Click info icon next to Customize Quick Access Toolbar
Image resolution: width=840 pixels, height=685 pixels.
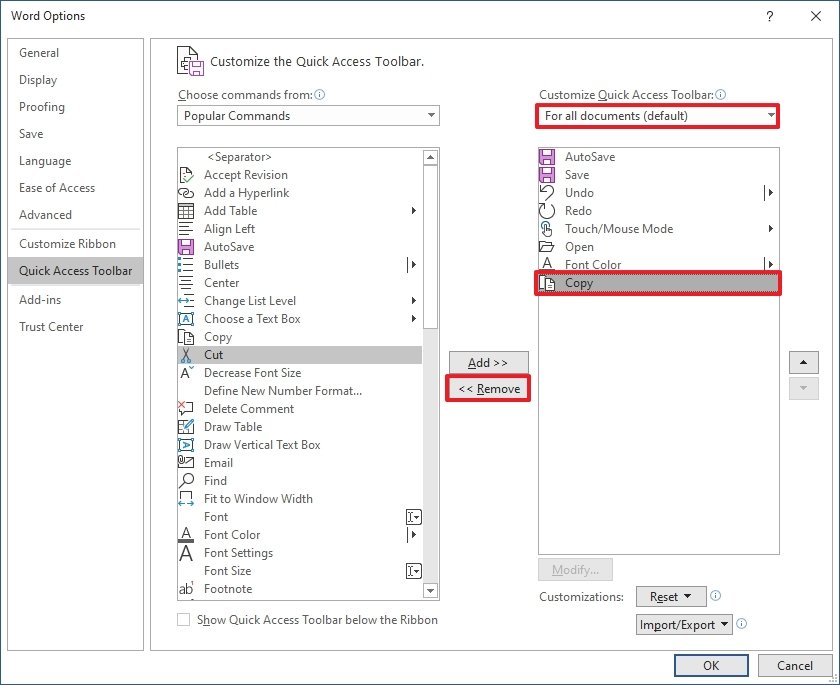721,95
